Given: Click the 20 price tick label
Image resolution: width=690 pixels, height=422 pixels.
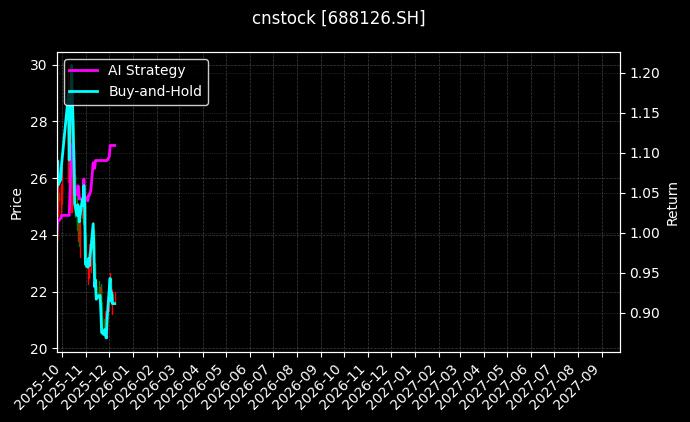Looking at the screenshot, I should click(38, 348).
